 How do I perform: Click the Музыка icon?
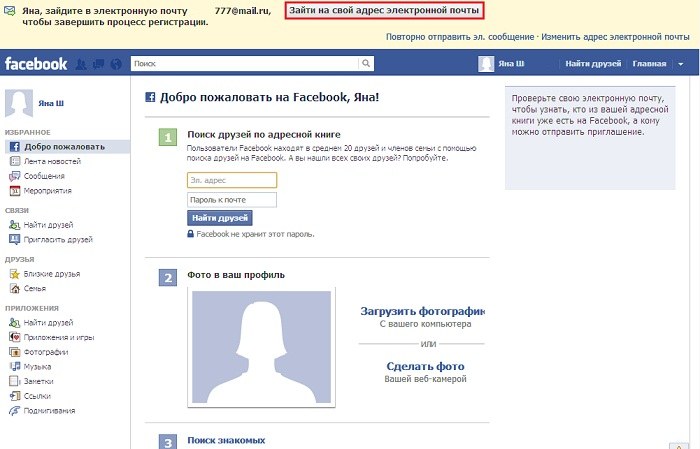[15, 366]
